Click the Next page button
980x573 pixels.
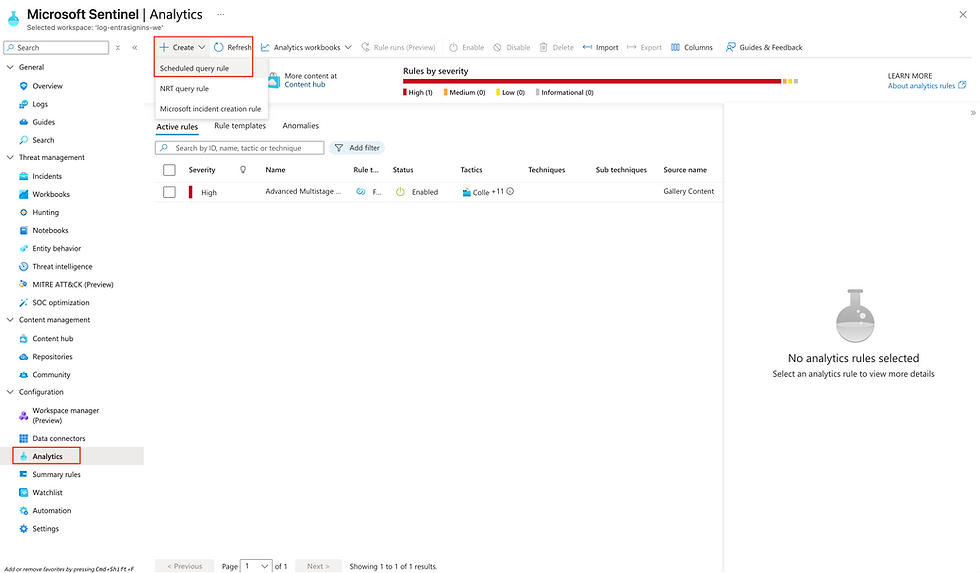tap(318, 566)
